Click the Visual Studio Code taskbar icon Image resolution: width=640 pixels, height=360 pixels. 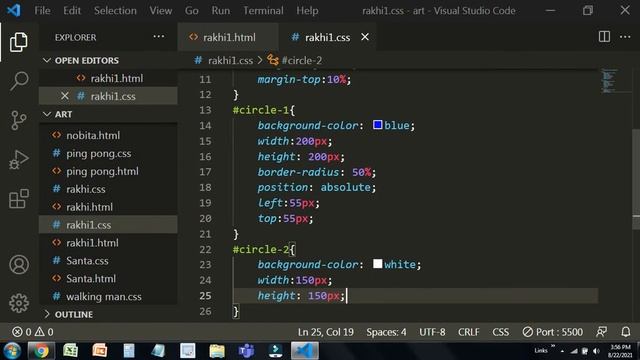[305, 351]
